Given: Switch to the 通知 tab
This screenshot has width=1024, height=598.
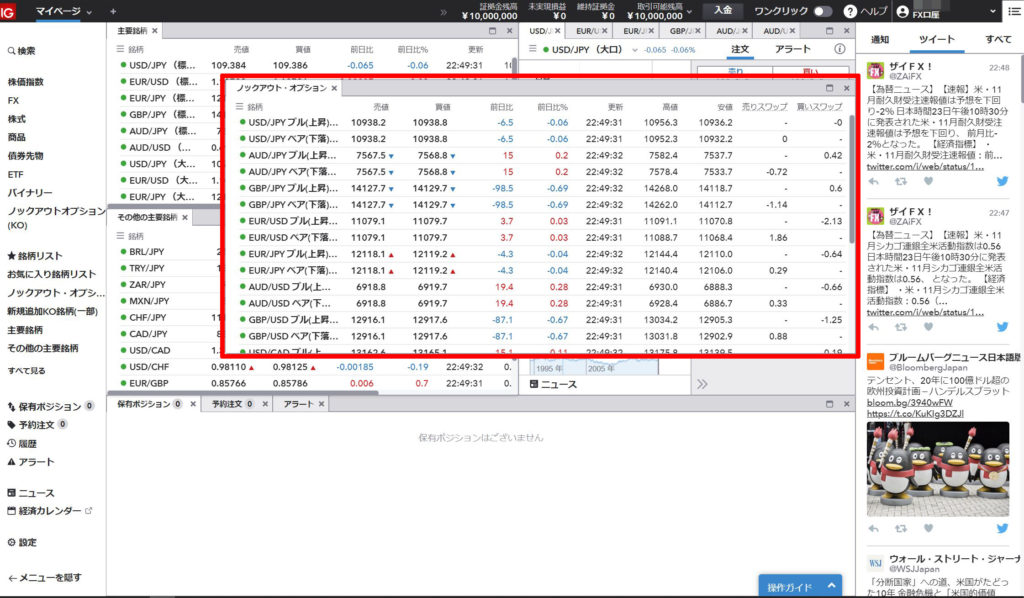Looking at the screenshot, I should [880, 39].
